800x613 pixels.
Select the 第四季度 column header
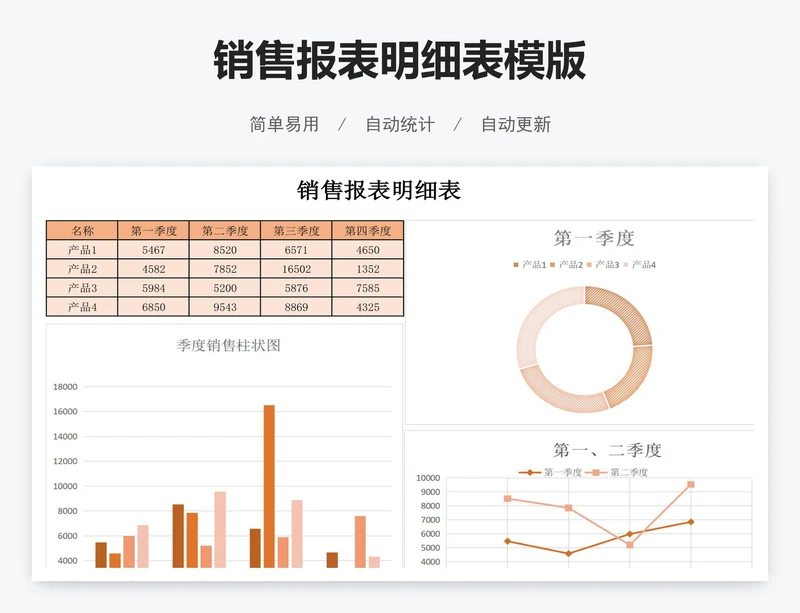368,231
